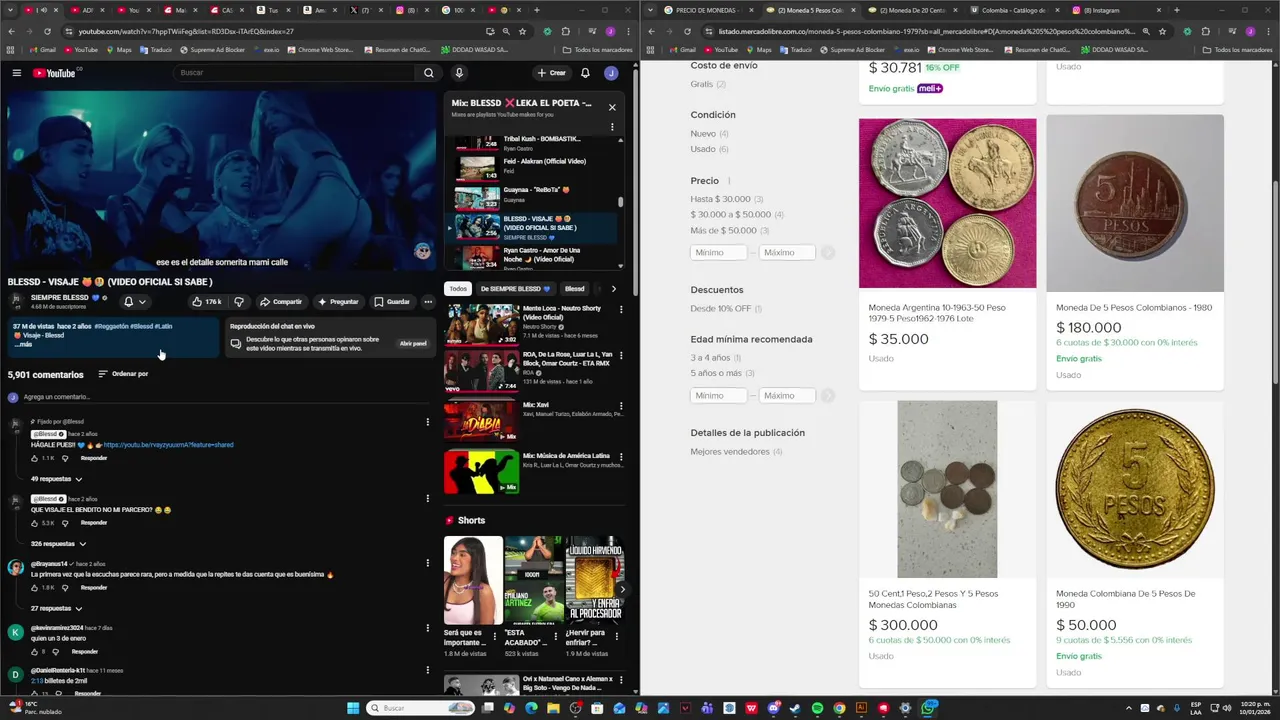Click the Máximo price input field
The image size is (1280, 720).
coord(787,253)
